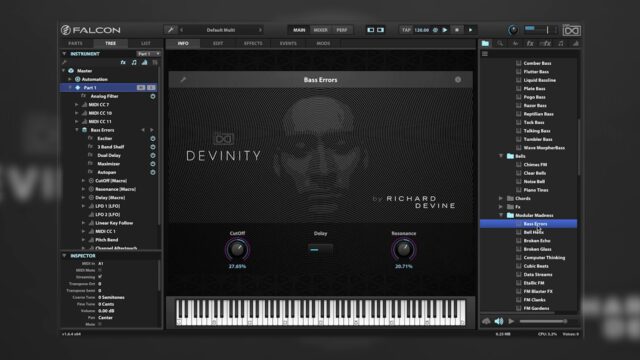This screenshot has width=640, height=360.
Task: Expand the MIDI CC 7 tree node
Action: click(x=76, y=104)
